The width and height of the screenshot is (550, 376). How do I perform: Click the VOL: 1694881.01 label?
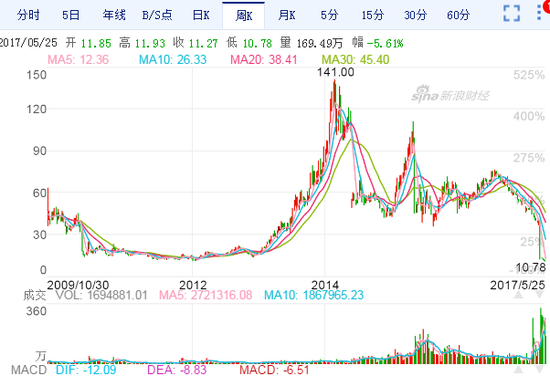[x=101, y=295]
